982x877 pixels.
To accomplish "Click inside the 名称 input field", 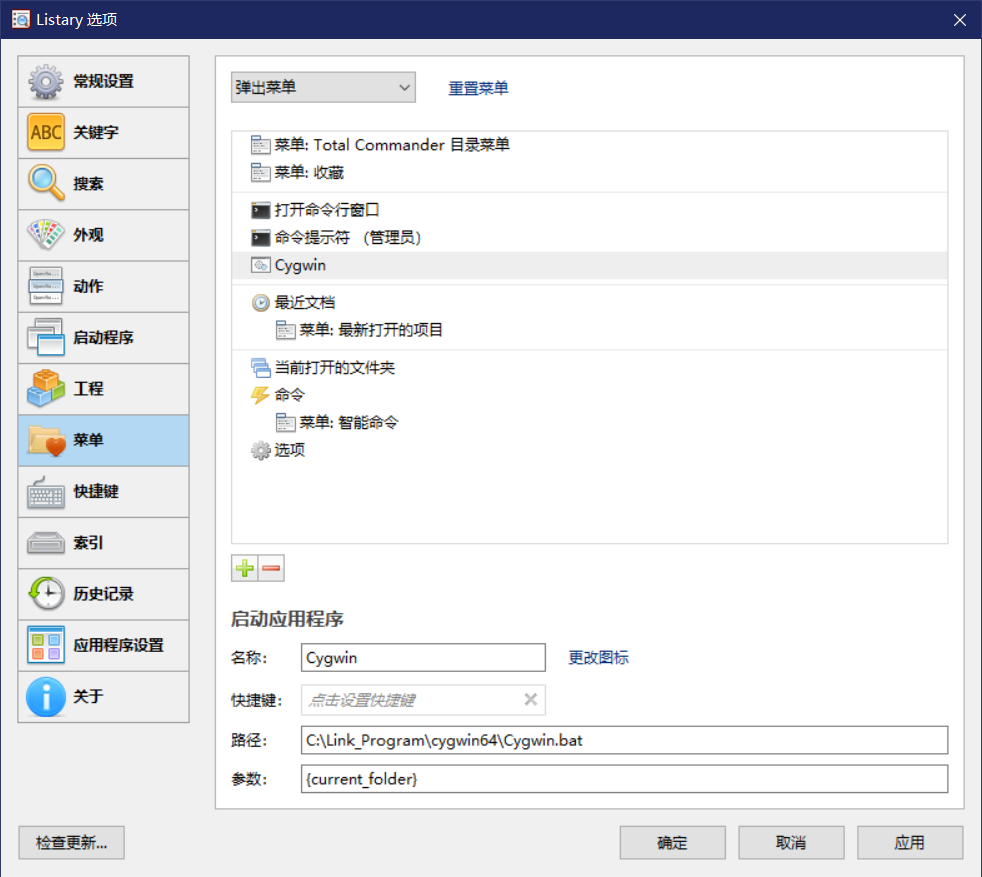I will pyautogui.click(x=422, y=657).
